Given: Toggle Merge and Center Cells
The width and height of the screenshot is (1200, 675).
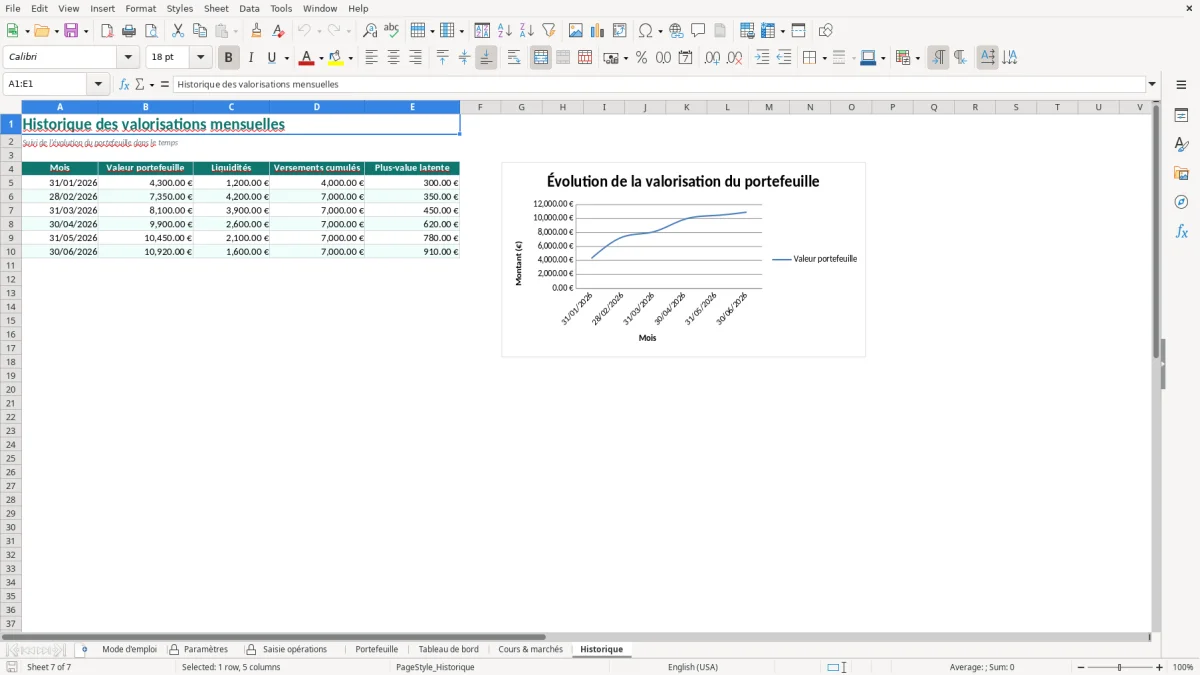Looking at the screenshot, I should tap(541, 58).
